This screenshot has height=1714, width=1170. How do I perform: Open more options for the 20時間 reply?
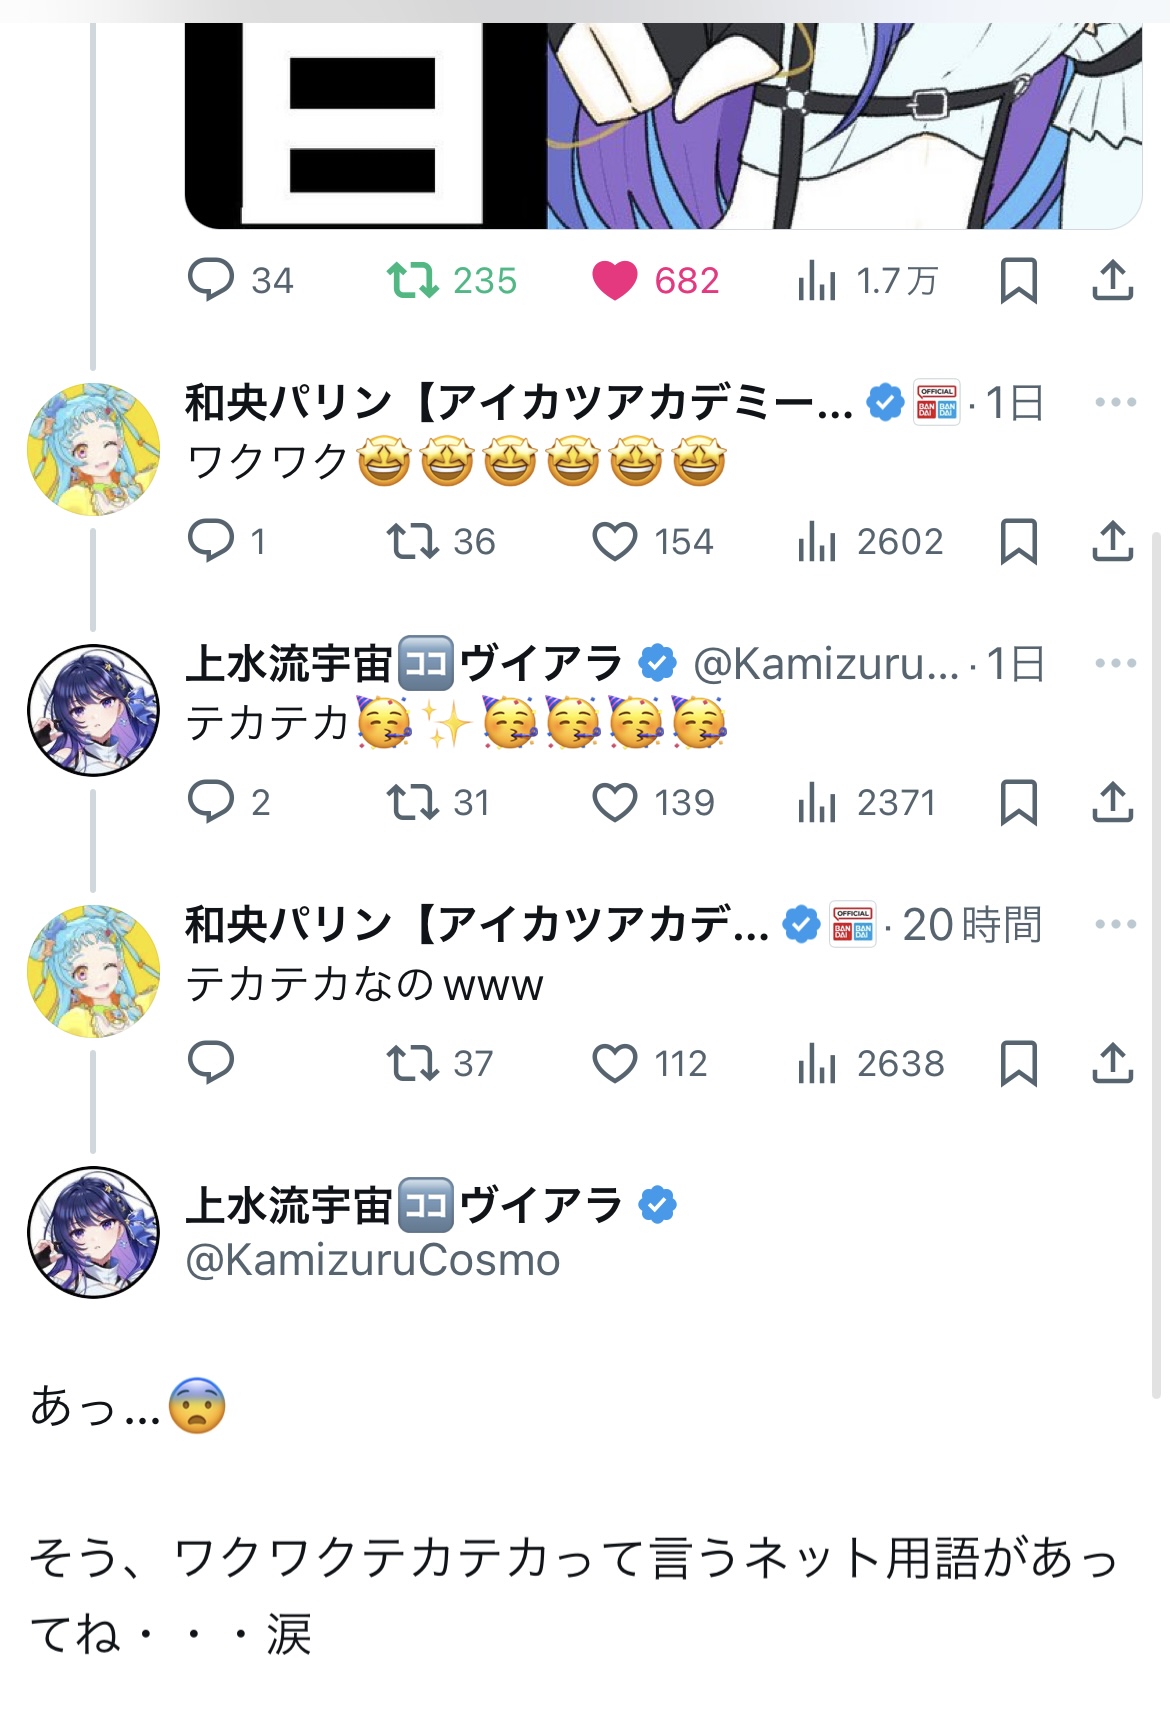pos(1115,925)
